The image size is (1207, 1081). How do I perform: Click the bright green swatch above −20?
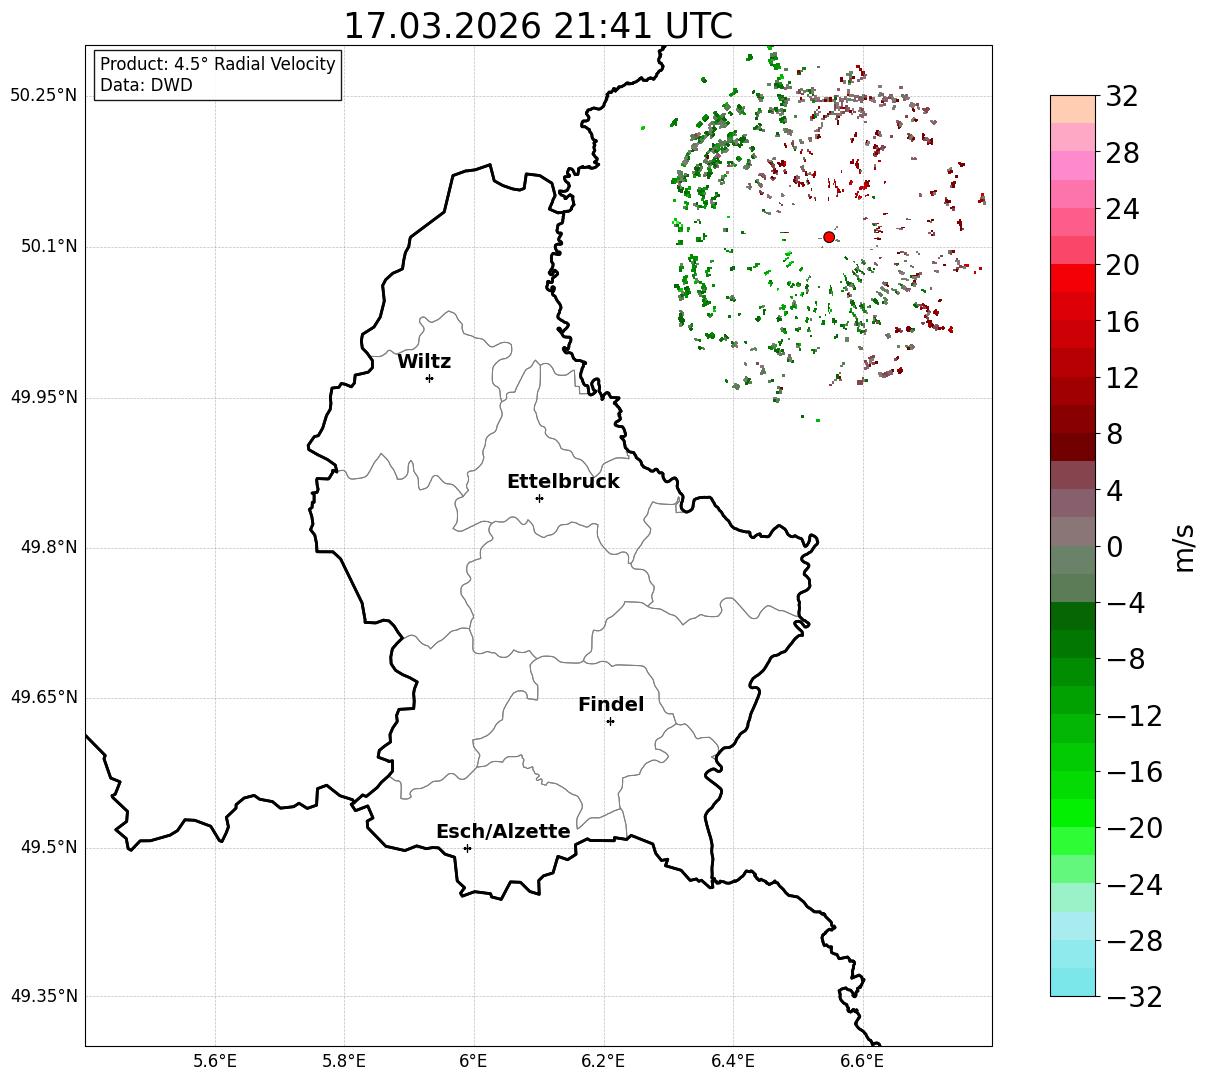pos(1073,813)
